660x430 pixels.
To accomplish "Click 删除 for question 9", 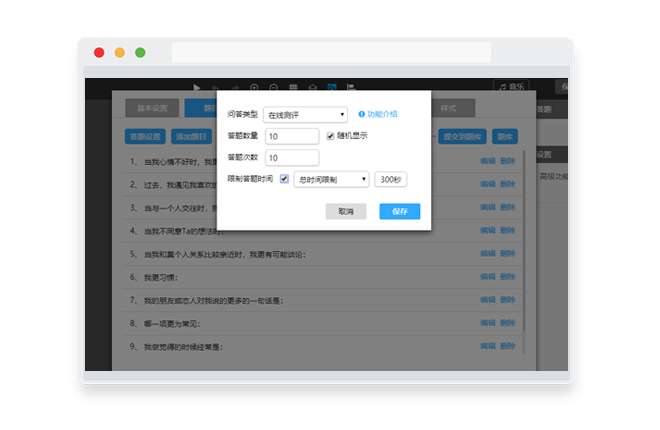I will (508, 346).
